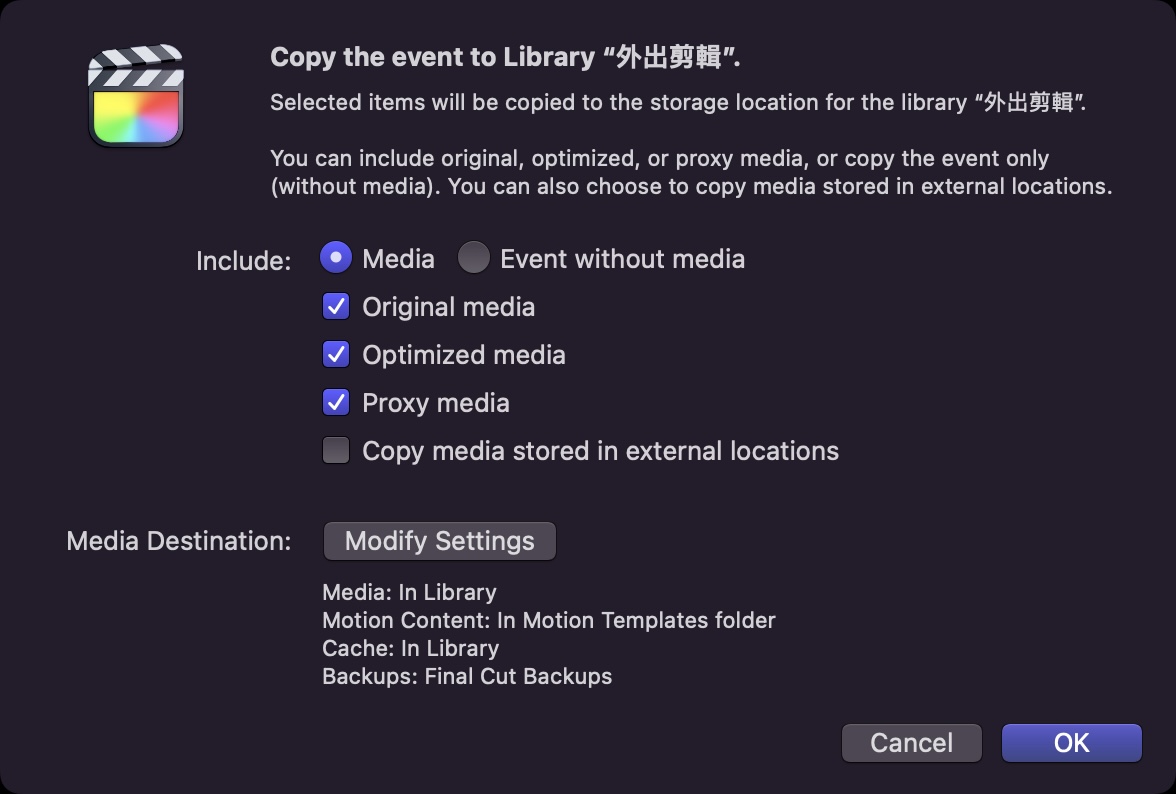
Task: Click the "Media Destination:" label
Action: 178,541
